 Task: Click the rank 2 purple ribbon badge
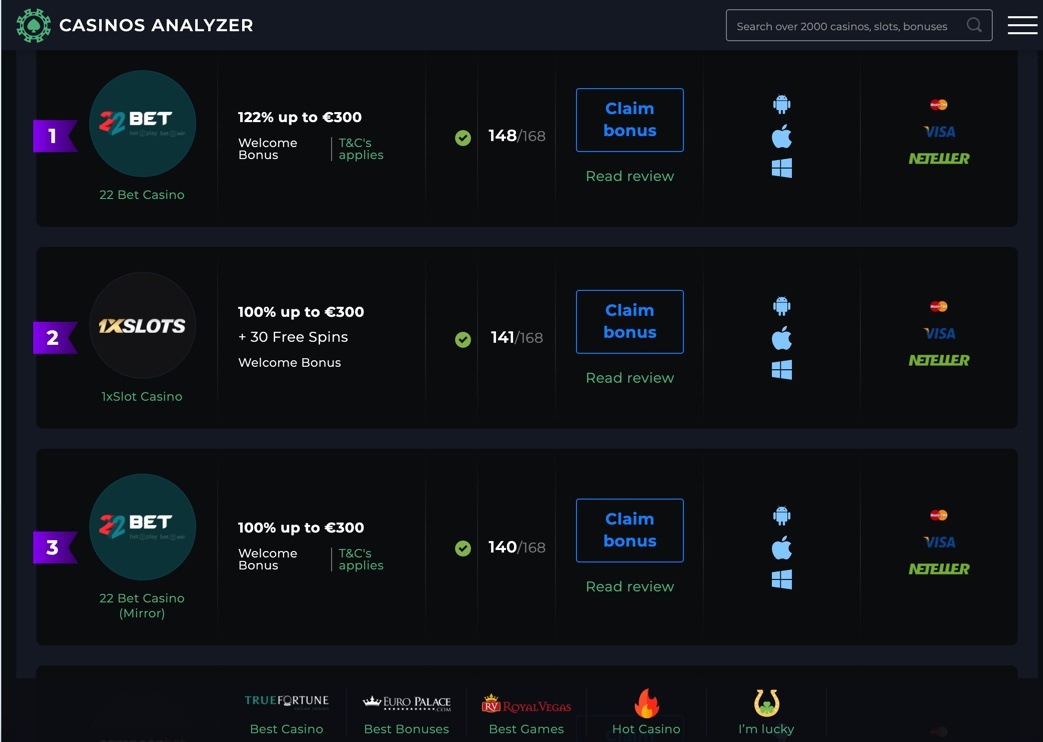point(55,337)
